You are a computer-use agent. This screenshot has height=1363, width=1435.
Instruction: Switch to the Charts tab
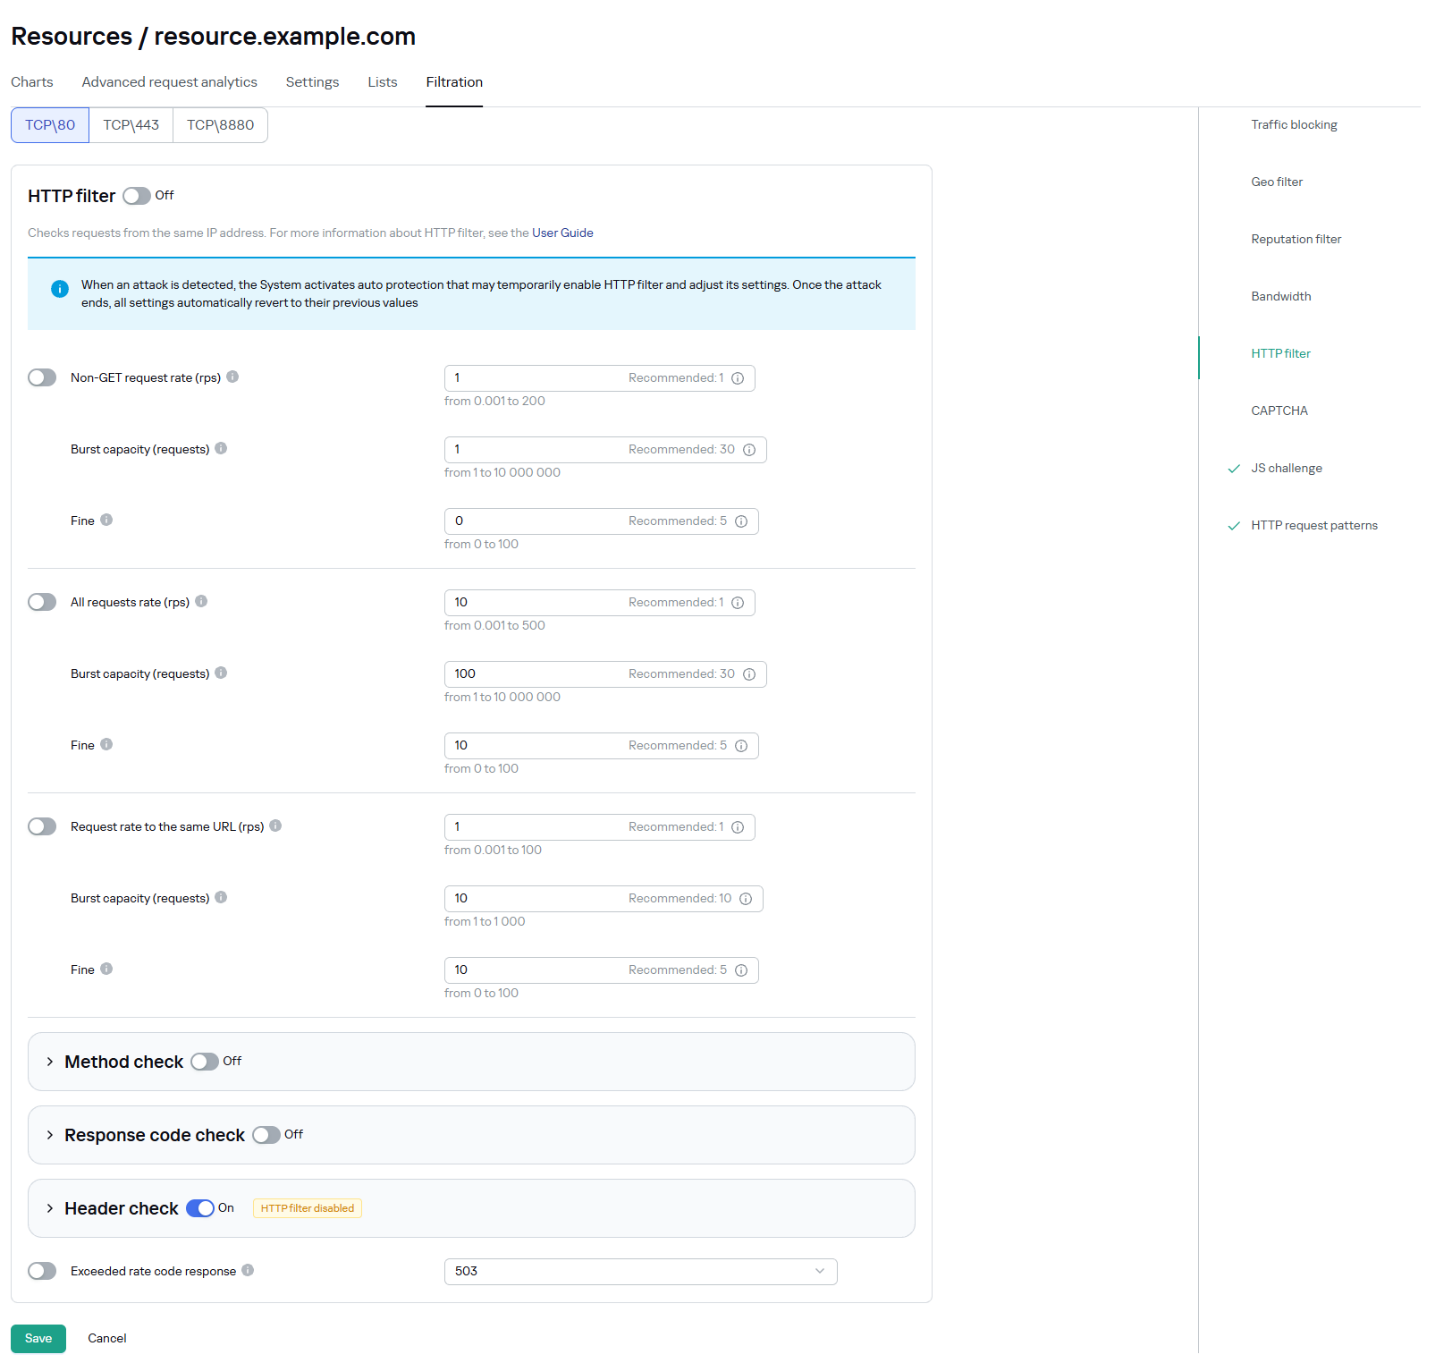coord(32,82)
